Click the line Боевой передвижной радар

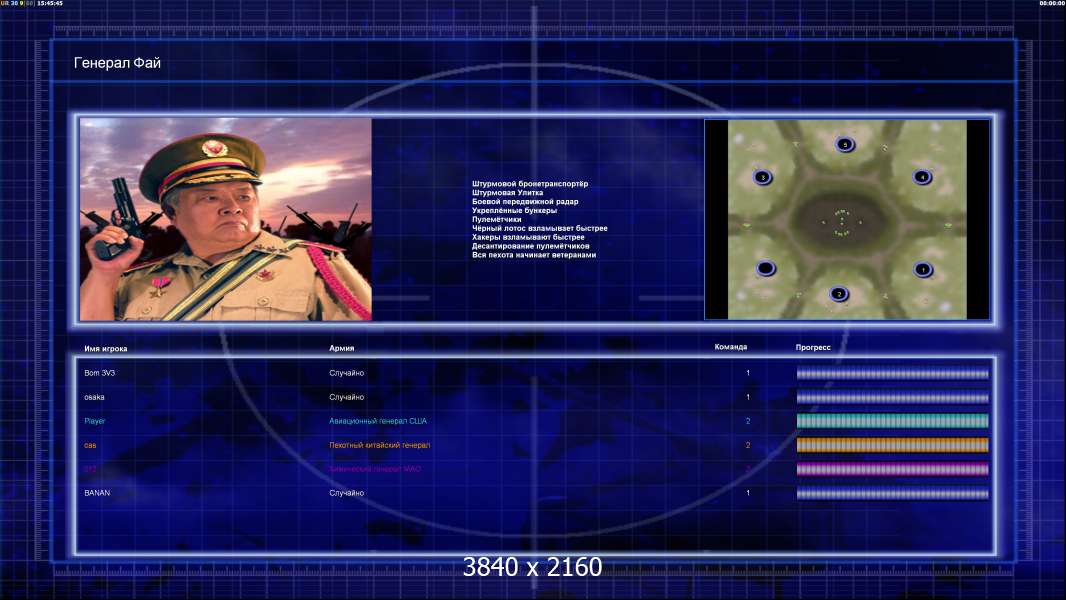click(x=525, y=201)
